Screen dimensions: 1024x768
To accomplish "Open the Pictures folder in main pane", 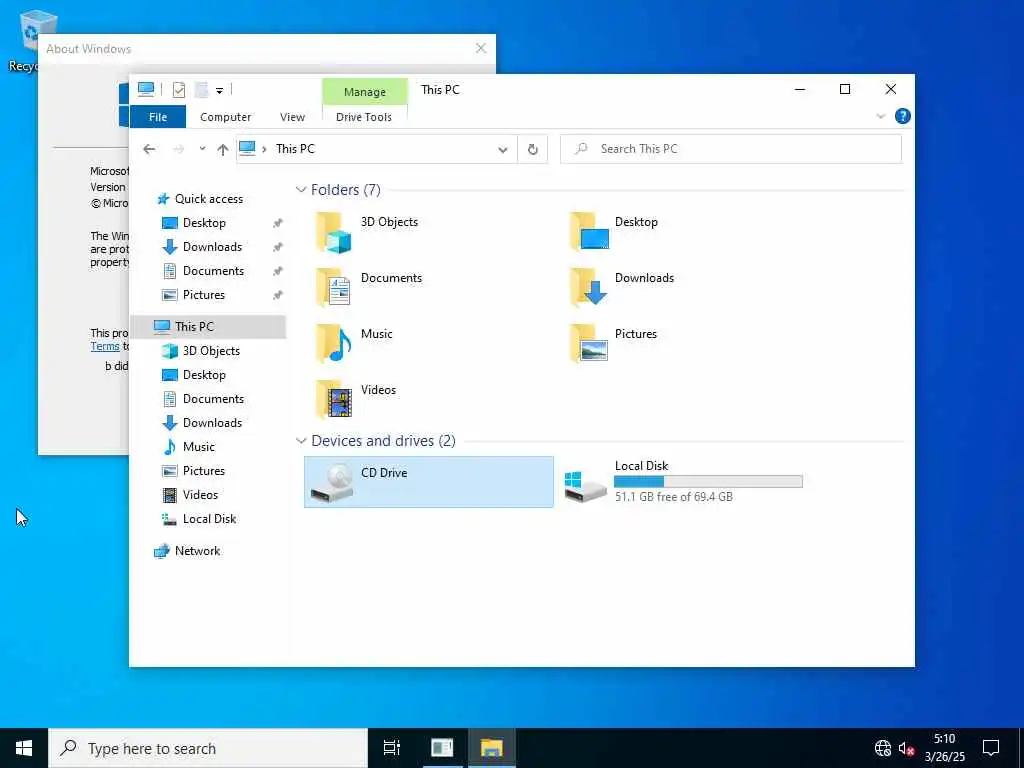I will (613, 344).
